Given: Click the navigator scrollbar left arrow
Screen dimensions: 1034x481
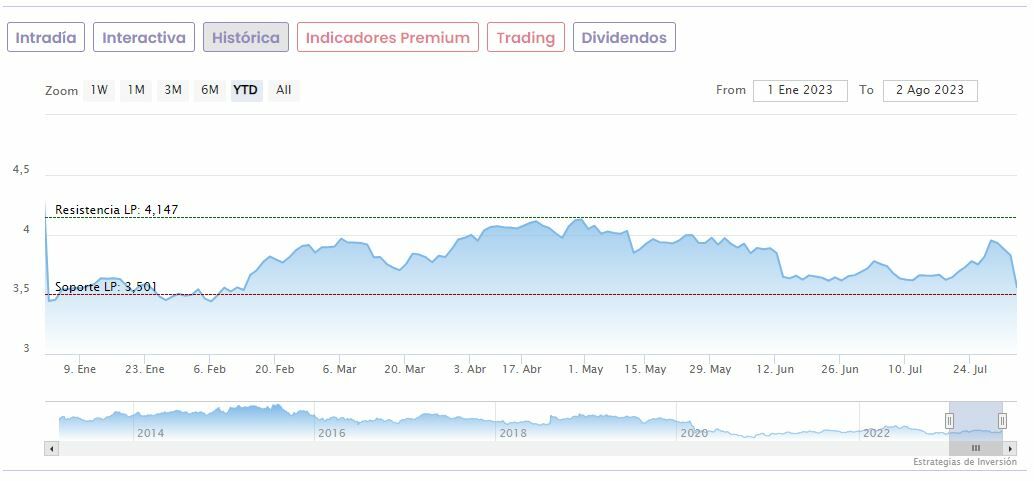Looking at the screenshot, I should [51, 449].
